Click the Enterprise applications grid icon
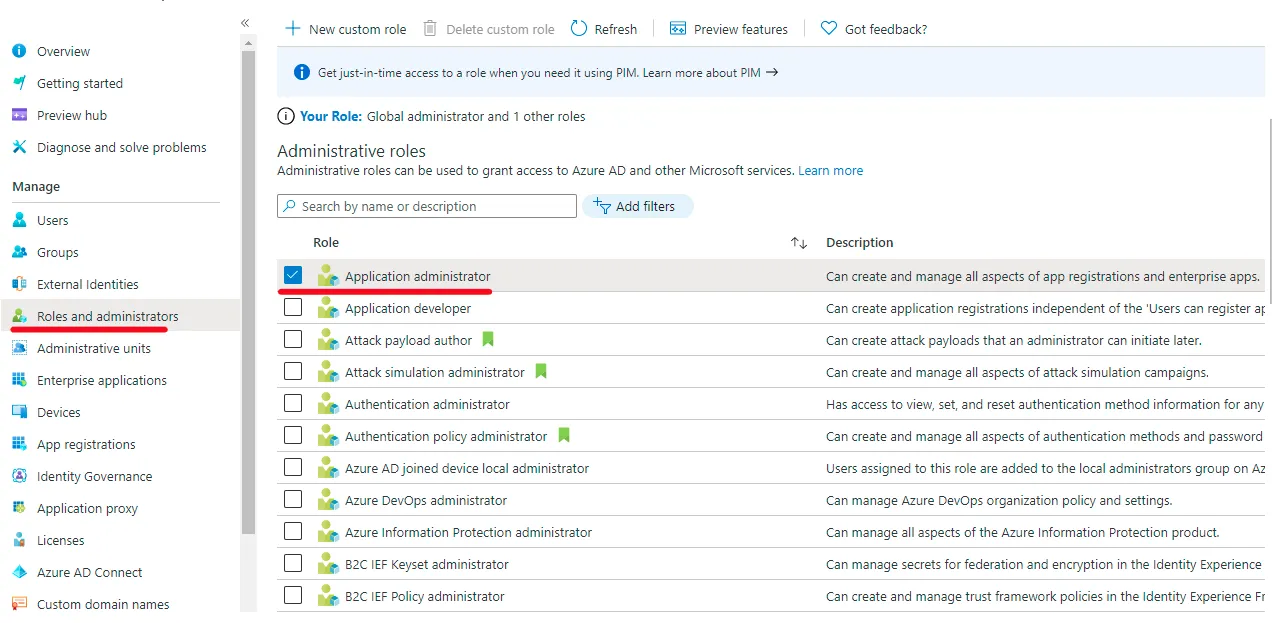 19,380
